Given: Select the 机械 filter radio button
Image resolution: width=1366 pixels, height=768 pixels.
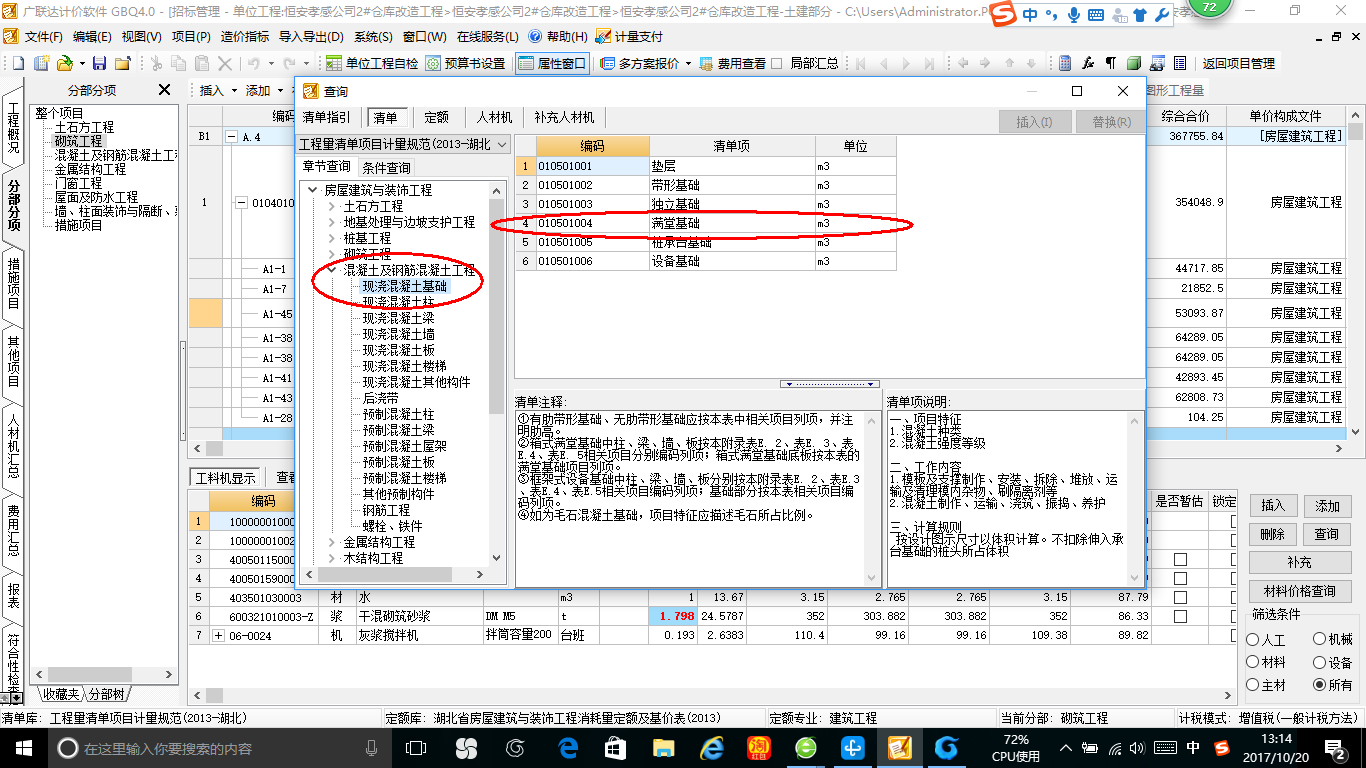Looking at the screenshot, I should pyautogui.click(x=1320, y=639).
